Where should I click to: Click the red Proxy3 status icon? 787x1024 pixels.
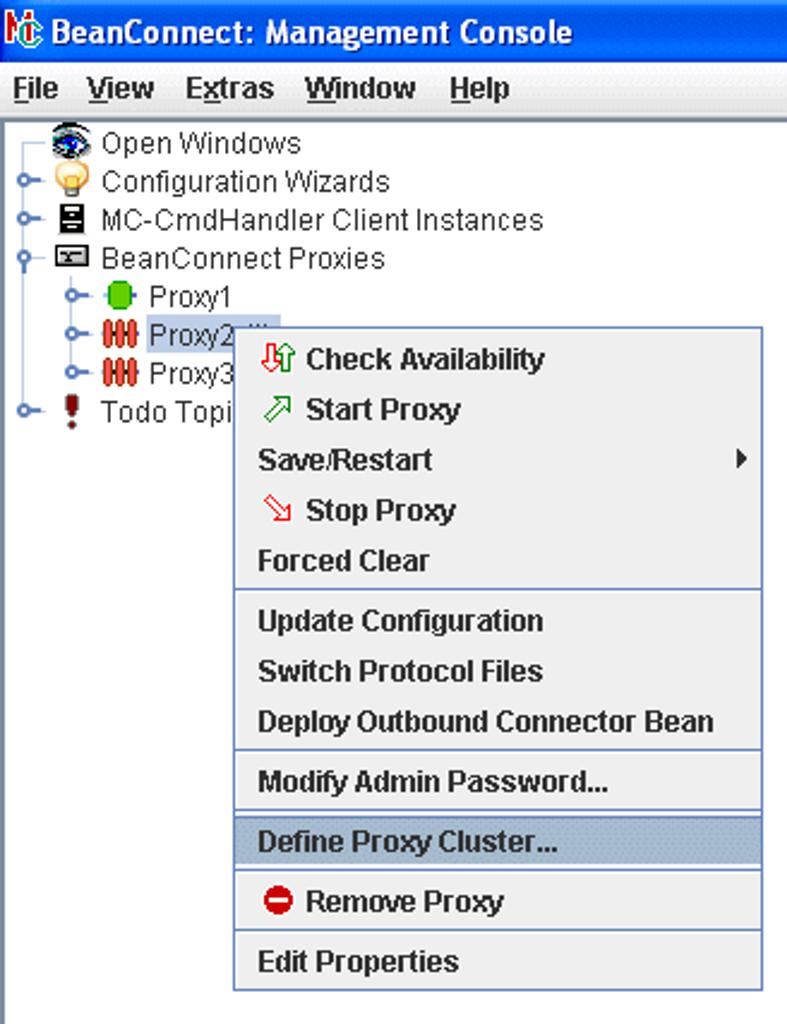120,373
